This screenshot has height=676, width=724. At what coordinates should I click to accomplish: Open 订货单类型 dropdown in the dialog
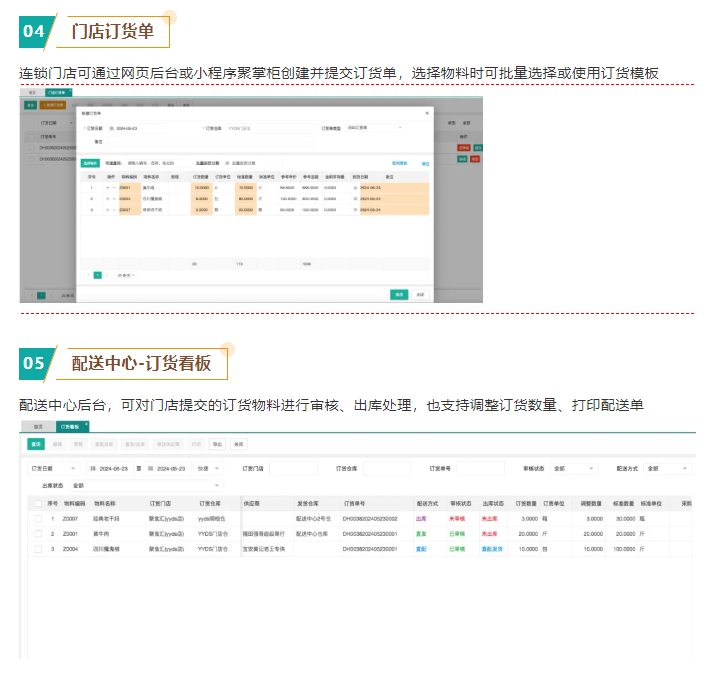(x=375, y=127)
